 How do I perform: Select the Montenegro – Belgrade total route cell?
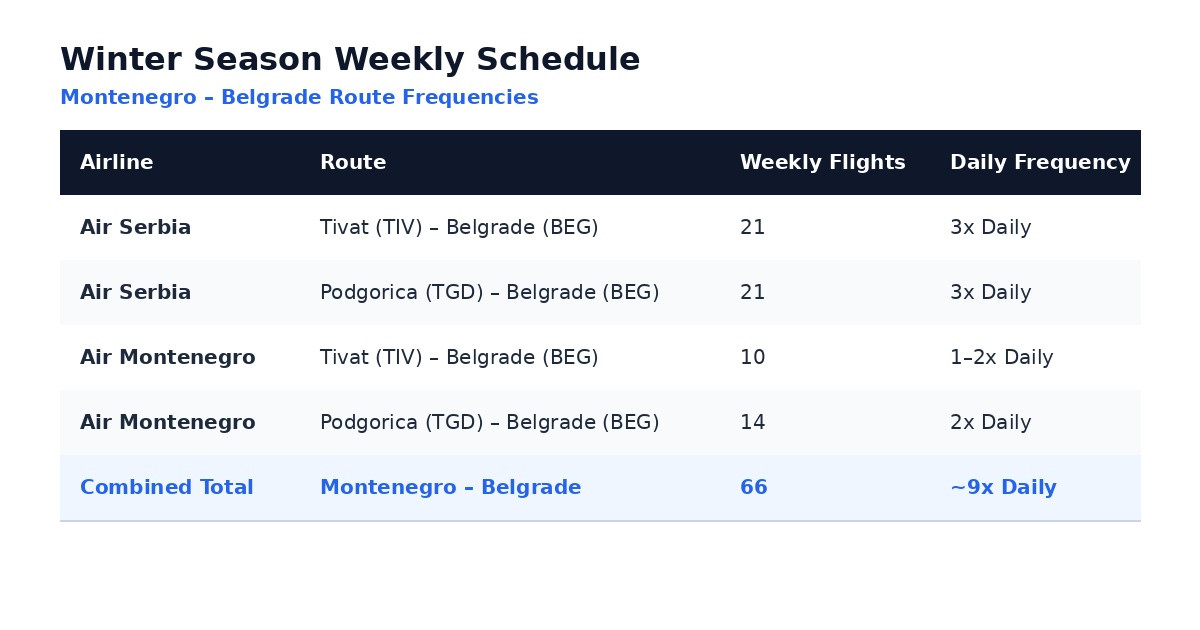pyautogui.click(x=451, y=488)
